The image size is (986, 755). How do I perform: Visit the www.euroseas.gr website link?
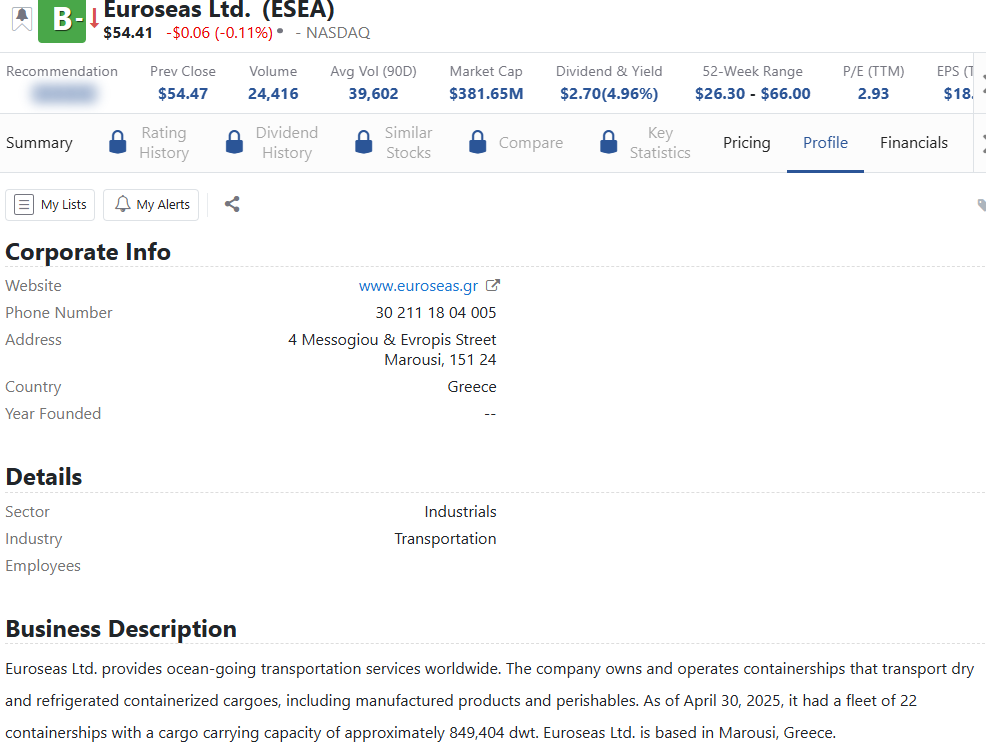[418, 286]
